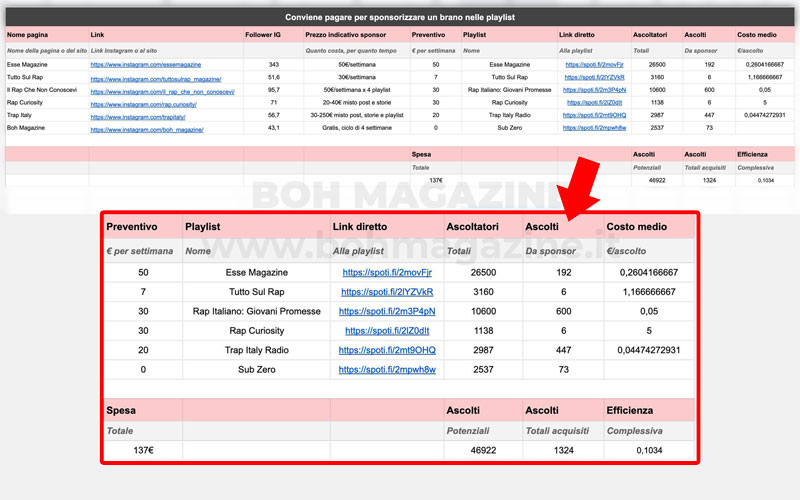Screen dimensions: 800x500
Task: Open Esse Magazine playlist link in enlarged table
Action: [386, 272]
